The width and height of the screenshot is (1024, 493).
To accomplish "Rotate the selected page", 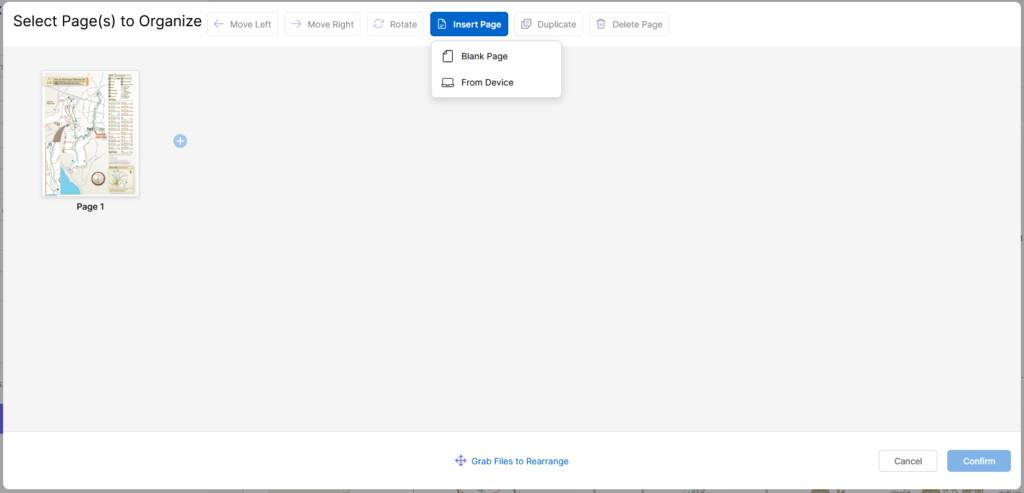I will [395, 24].
